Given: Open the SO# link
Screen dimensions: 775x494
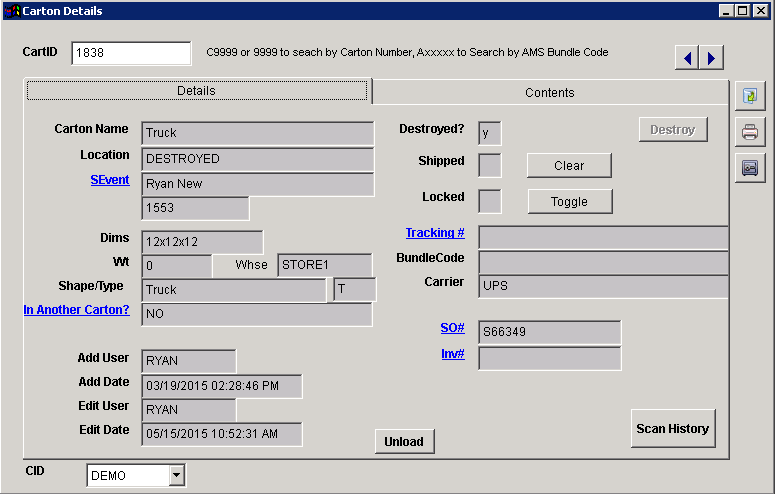Looking at the screenshot, I should coord(452,328).
